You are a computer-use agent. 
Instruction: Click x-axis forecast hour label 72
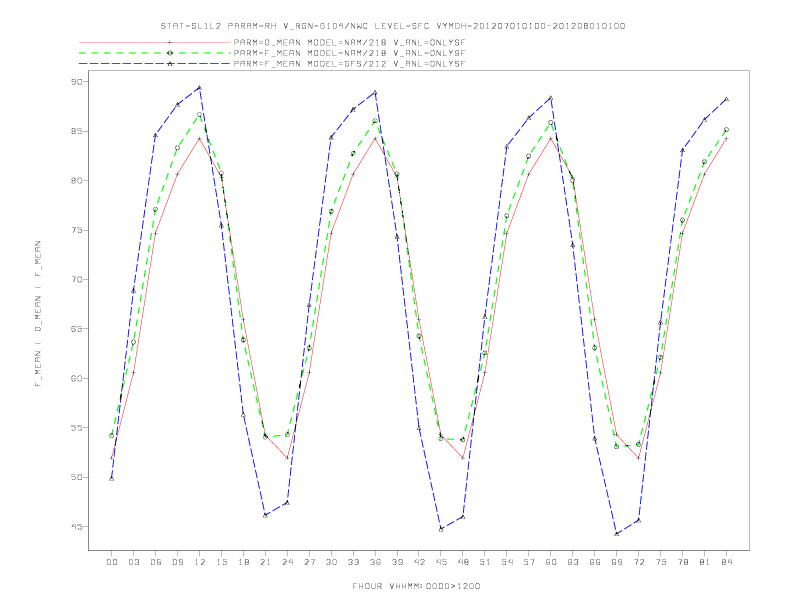coord(638,562)
